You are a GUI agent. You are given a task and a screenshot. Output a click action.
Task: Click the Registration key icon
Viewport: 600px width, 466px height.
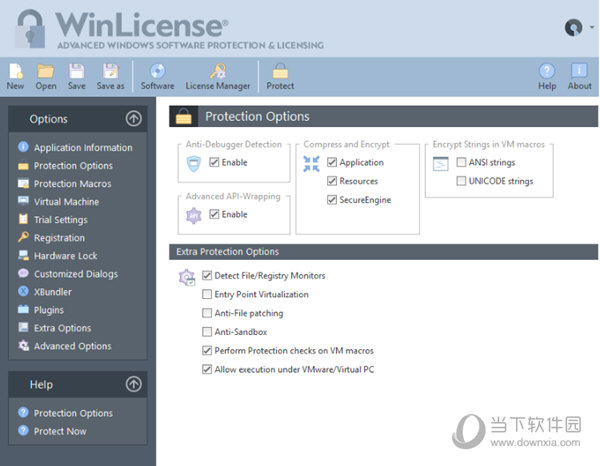pyautogui.click(x=23, y=237)
